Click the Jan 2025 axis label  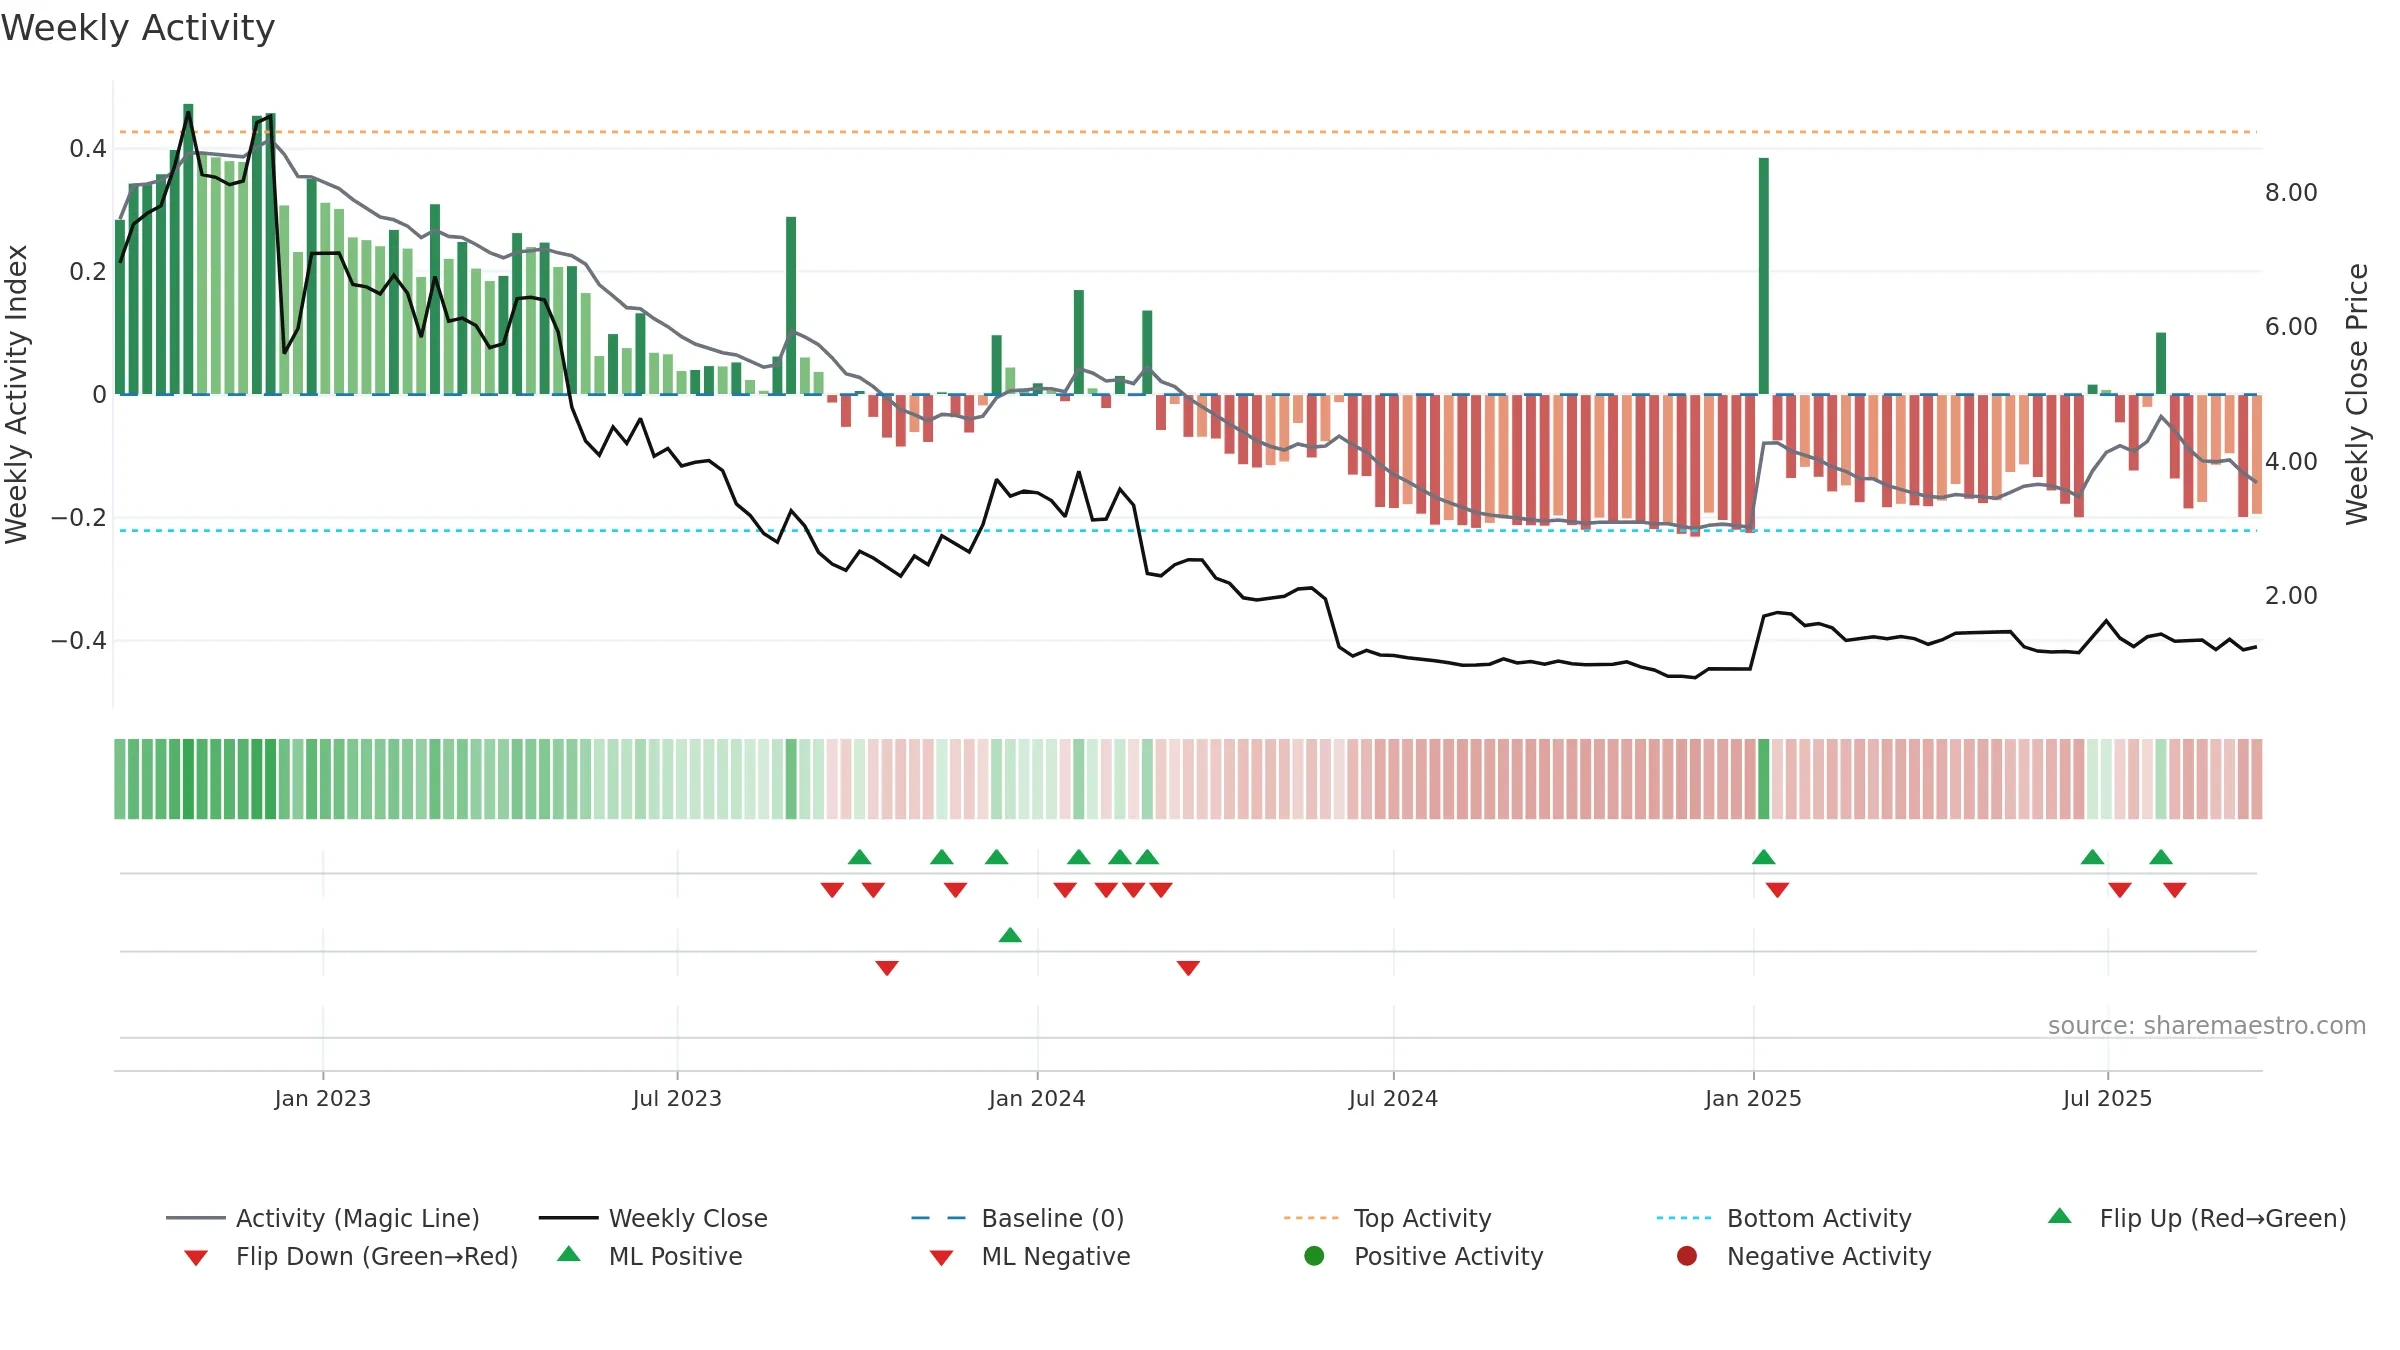click(x=1753, y=1098)
